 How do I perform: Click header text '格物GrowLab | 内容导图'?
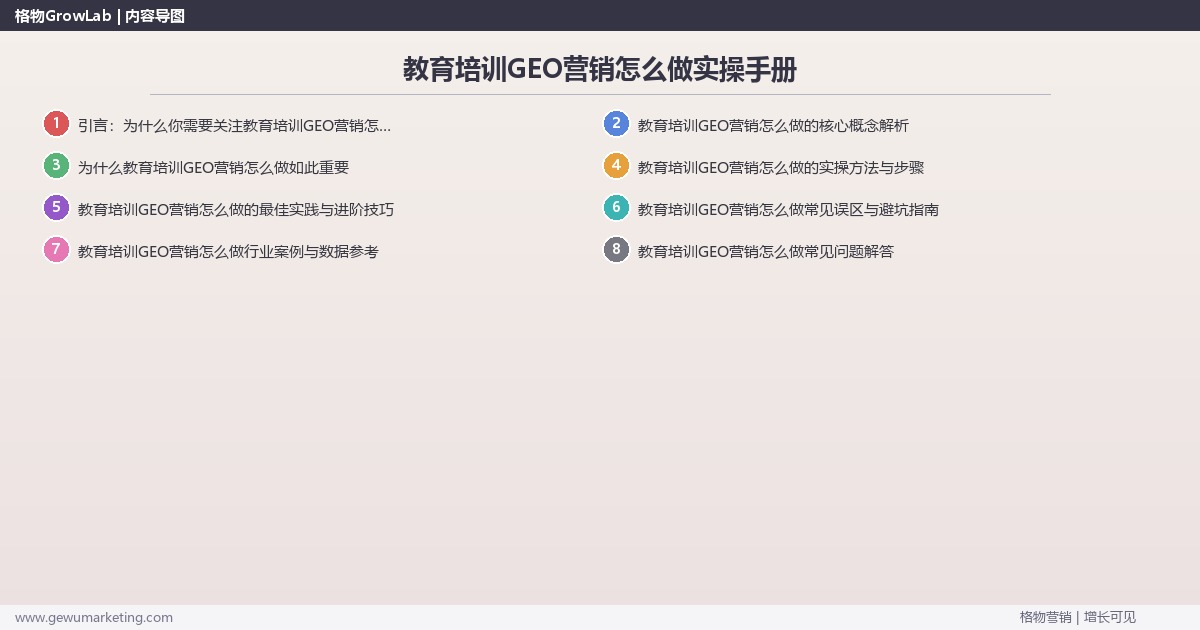100,16
